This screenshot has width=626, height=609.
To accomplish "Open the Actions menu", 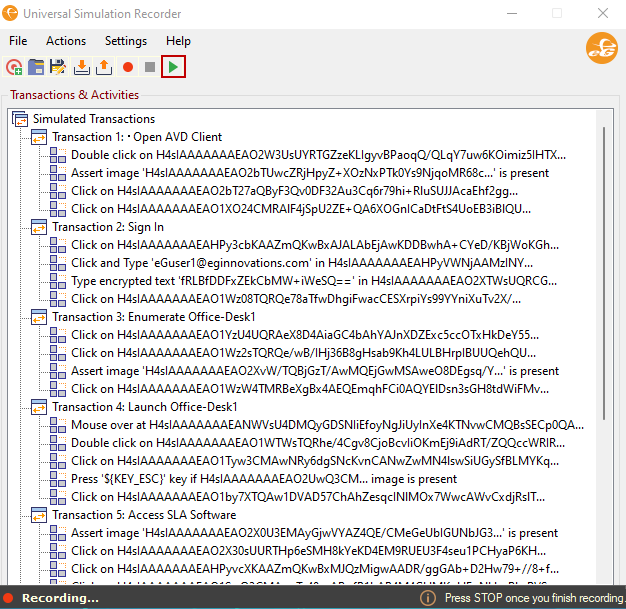I will pos(66,41).
